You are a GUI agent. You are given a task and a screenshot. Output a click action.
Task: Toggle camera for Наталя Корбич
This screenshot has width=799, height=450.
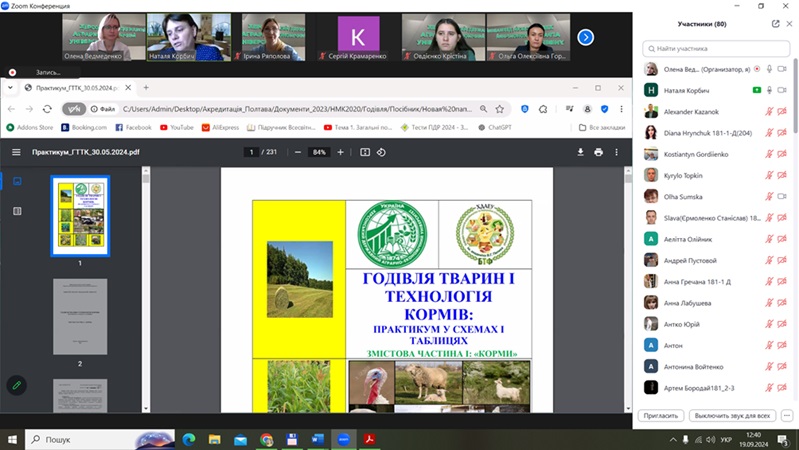click(x=782, y=90)
